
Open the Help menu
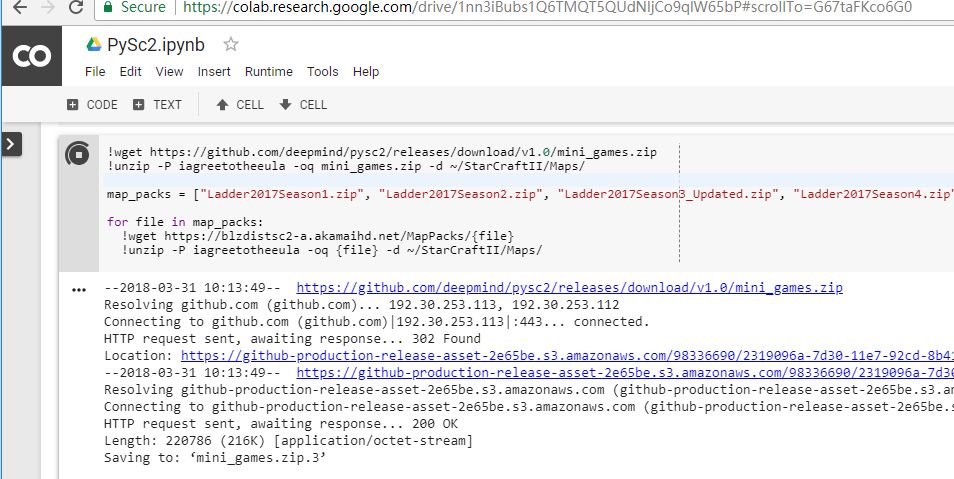(366, 71)
